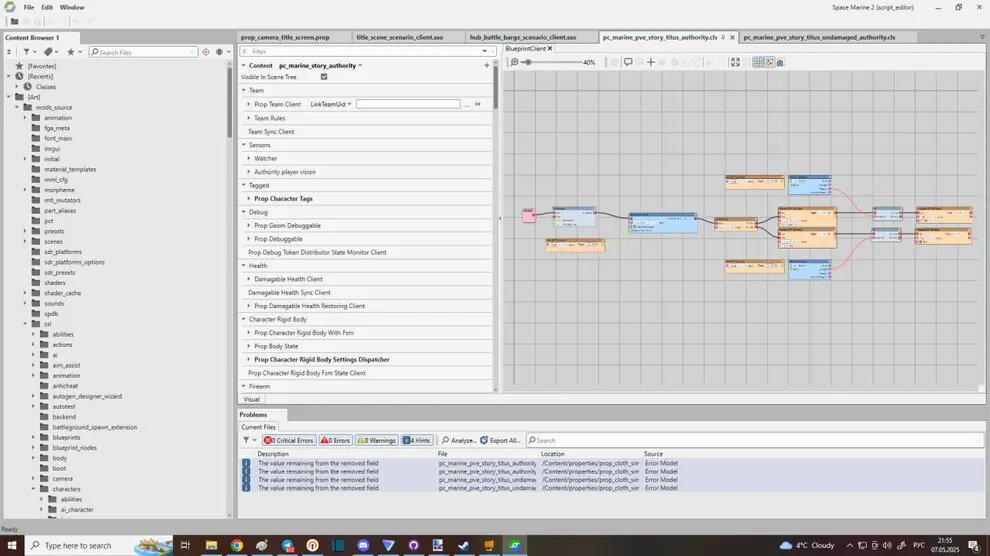990x556 pixels.
Task: Open Telegram from the taskbar
Action: pyautogui.click(x=287, y=545)
